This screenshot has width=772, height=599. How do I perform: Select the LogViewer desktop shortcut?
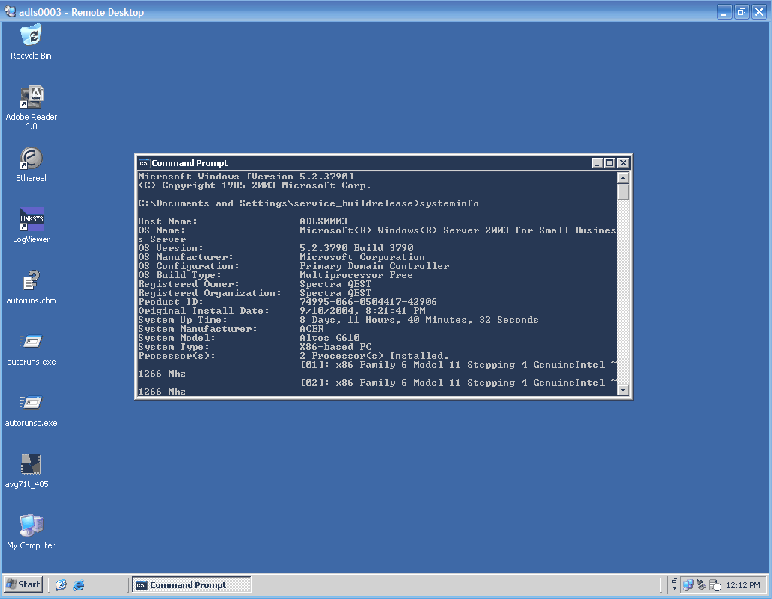pyautogui.click(x=32, y=226)
